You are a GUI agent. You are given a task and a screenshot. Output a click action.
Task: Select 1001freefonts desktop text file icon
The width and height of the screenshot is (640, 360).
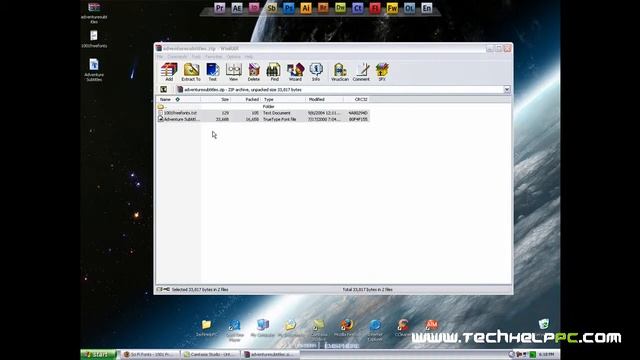(94, 39)
